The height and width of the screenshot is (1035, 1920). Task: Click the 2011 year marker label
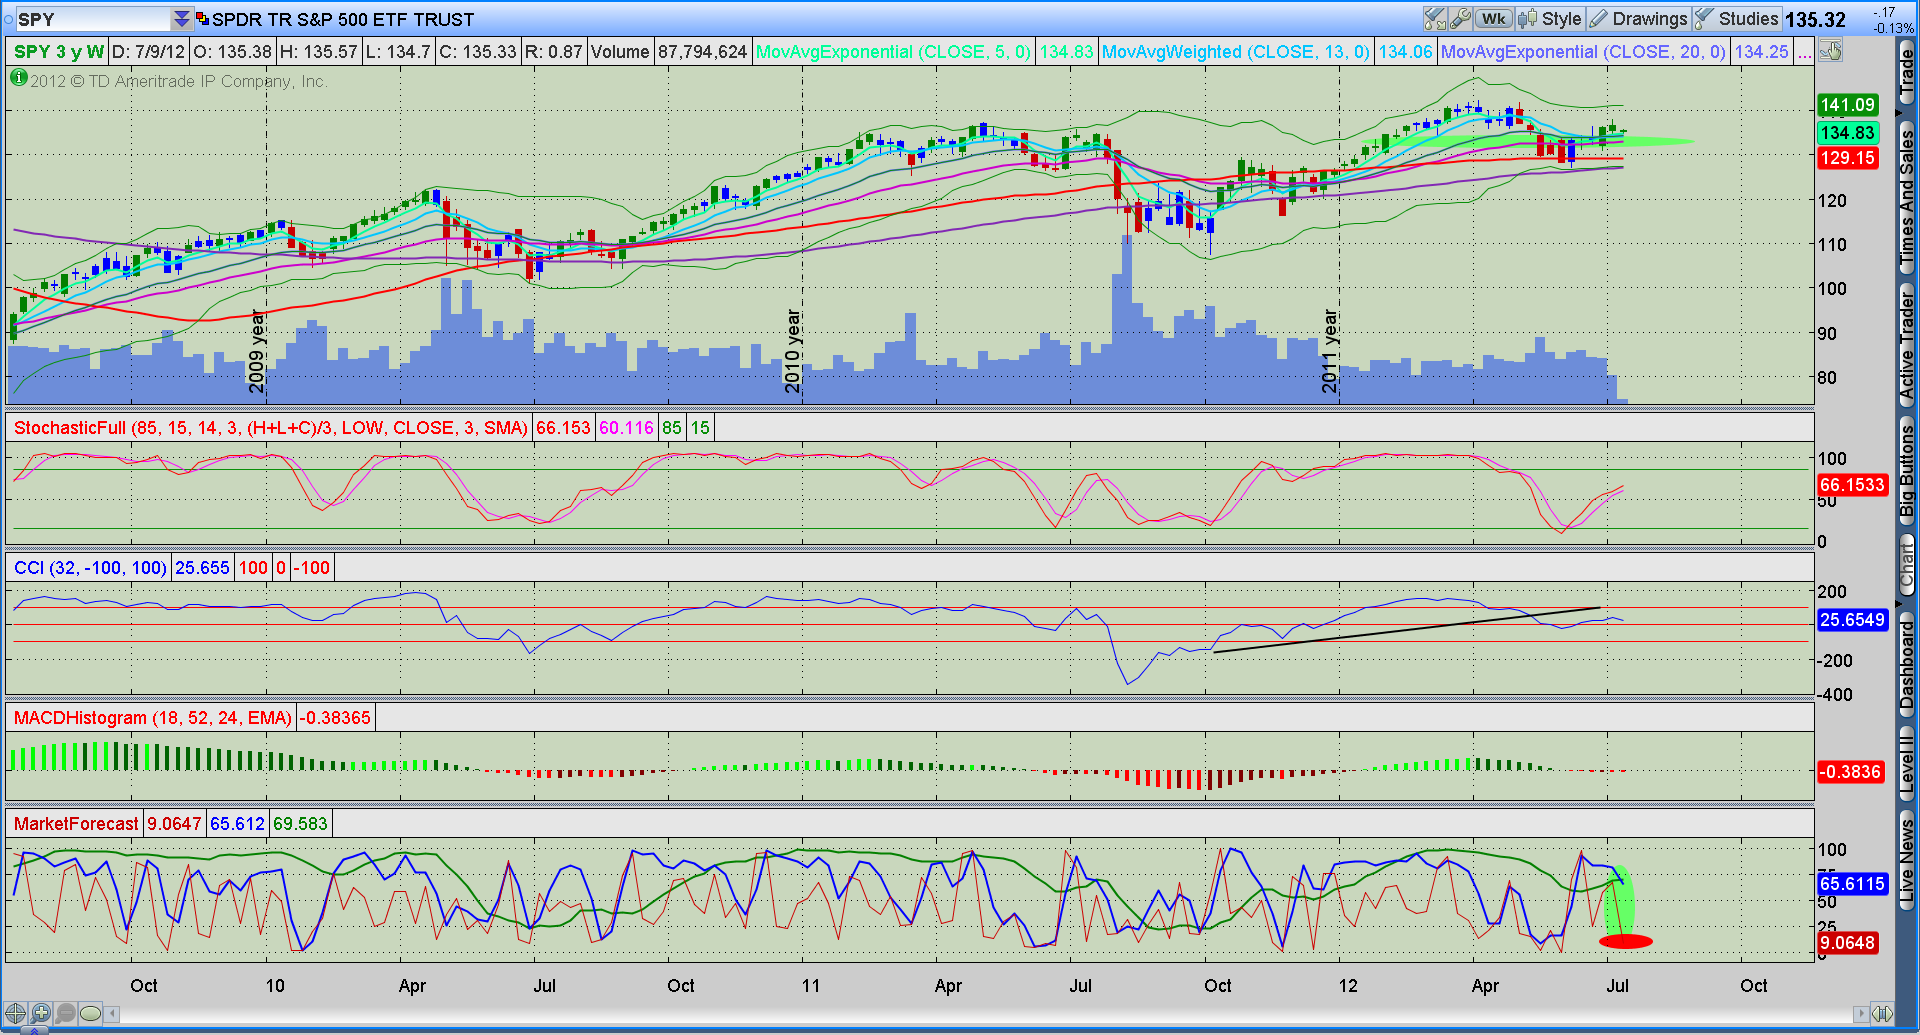point(1329,351)
